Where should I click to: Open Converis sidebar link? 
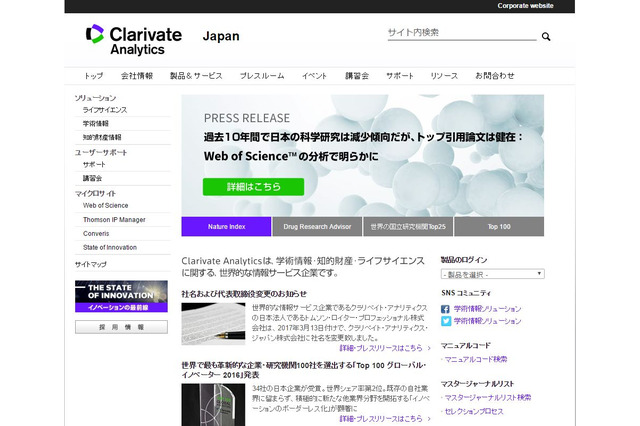pyautogui.click(x=96, y=233)
